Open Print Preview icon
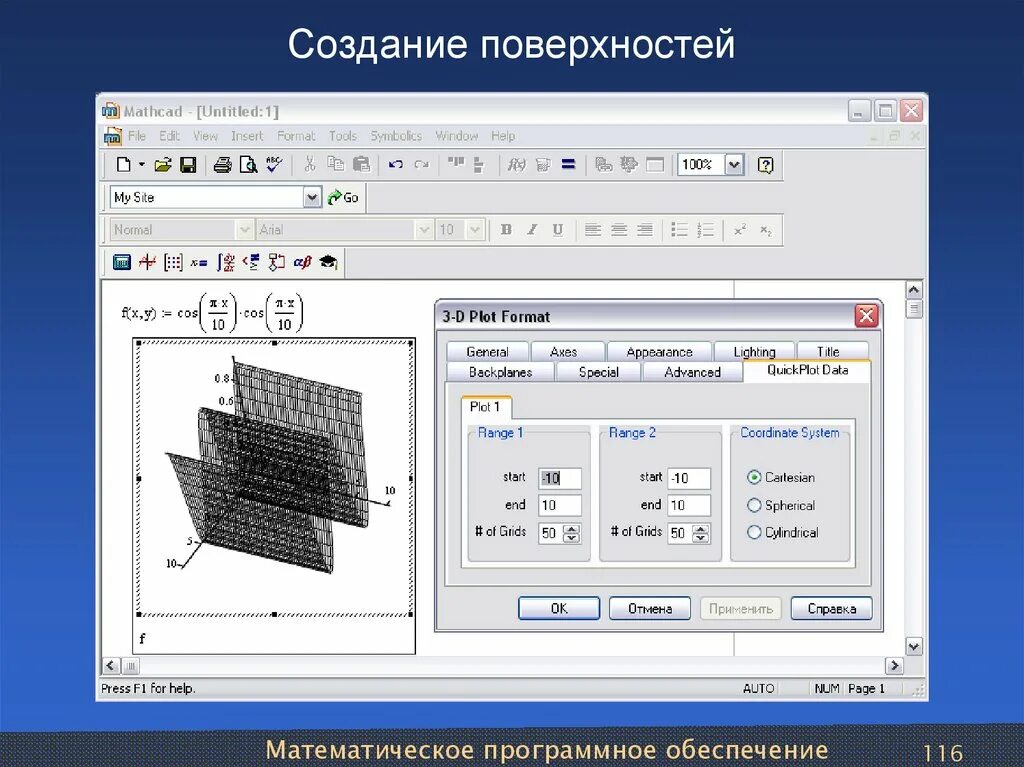Screen dimensions: 1024x767 point(248,165)
